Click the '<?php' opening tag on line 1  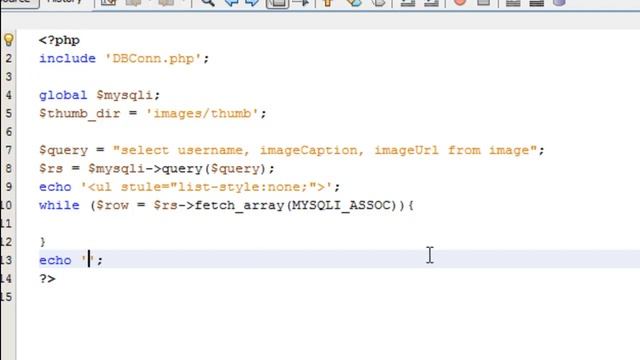[x=59, y=40]
